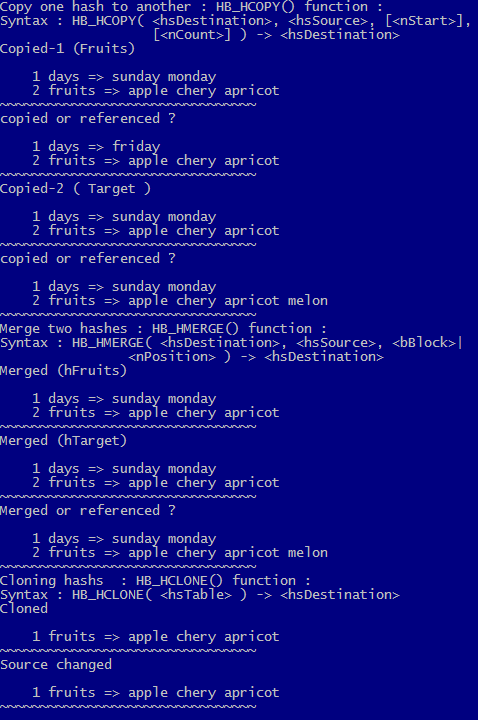Click the second 'copied or referenced ?' line
Viewport: 478px width, 720px height.
(x=88, y=259)
